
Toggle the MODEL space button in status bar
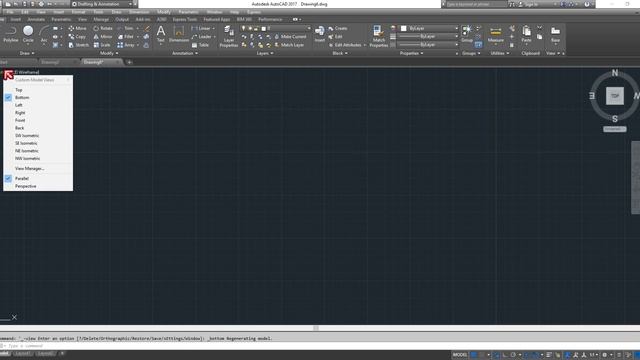tap(460, 355)
